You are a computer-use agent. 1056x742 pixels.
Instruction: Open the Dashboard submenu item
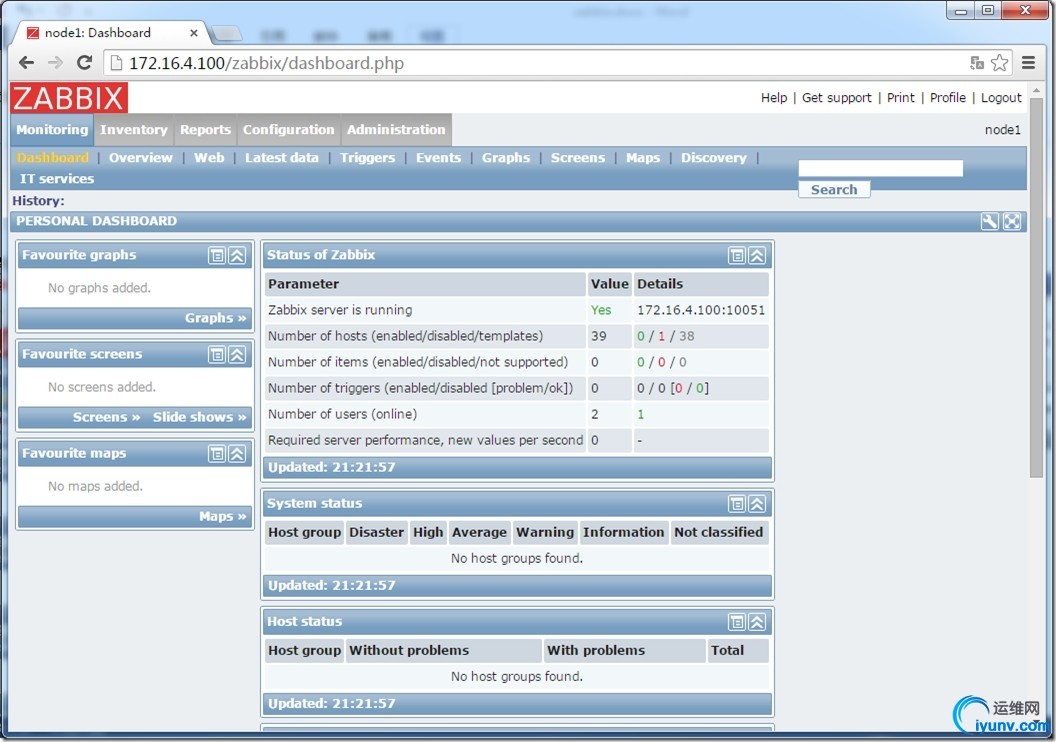coord(53,158)
